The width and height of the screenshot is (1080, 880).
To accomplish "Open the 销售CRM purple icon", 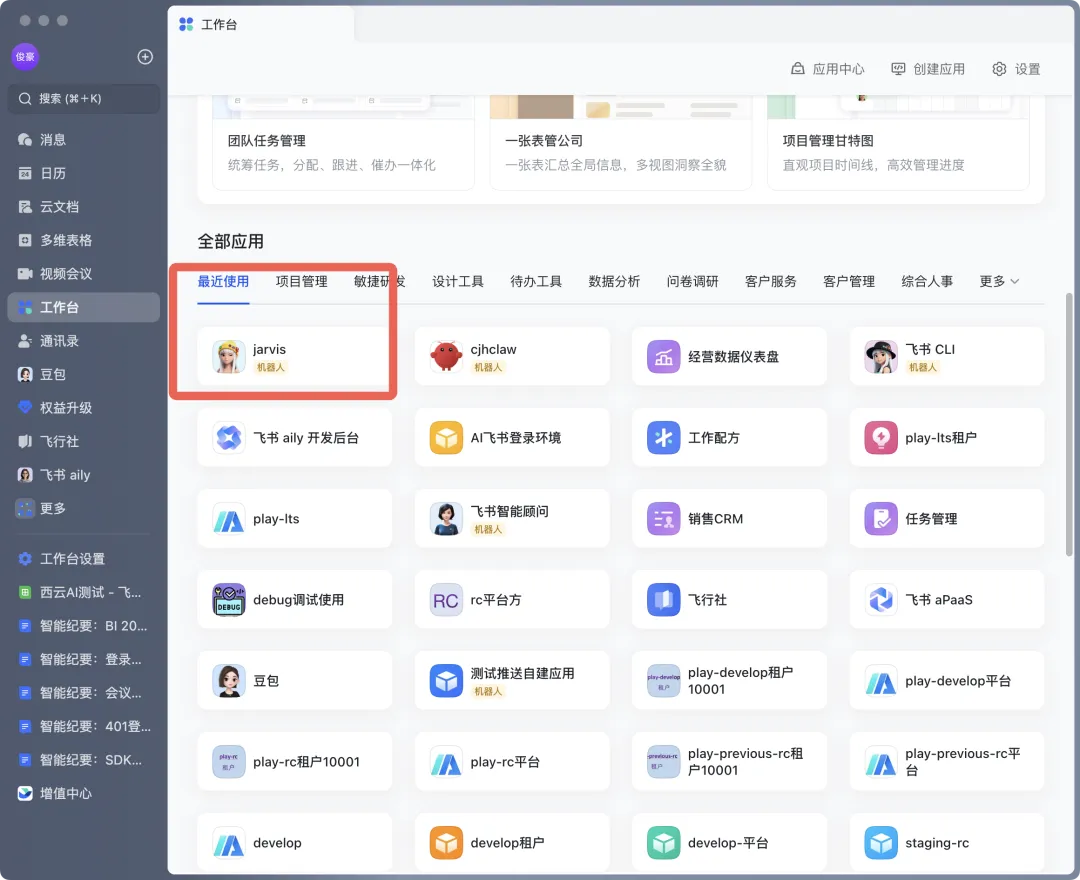I will (663, 519).
